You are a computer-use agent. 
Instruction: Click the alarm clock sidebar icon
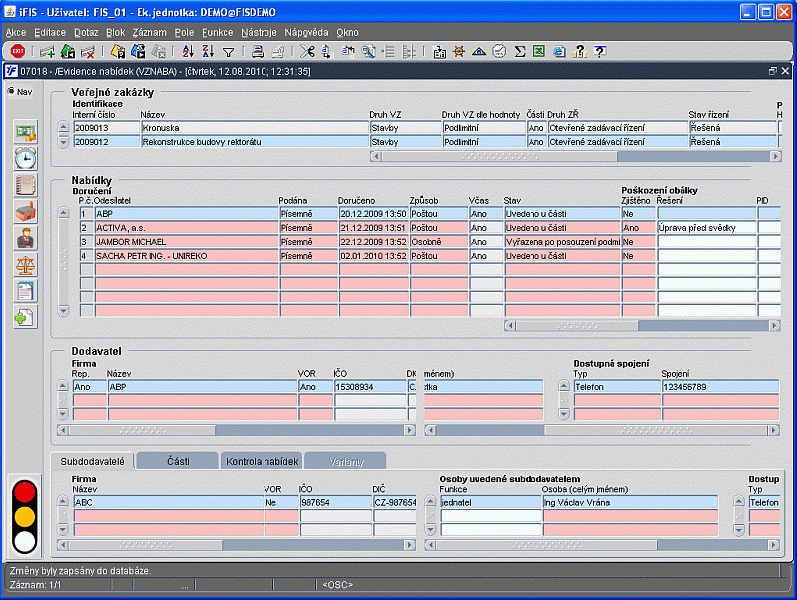[25, 158]
